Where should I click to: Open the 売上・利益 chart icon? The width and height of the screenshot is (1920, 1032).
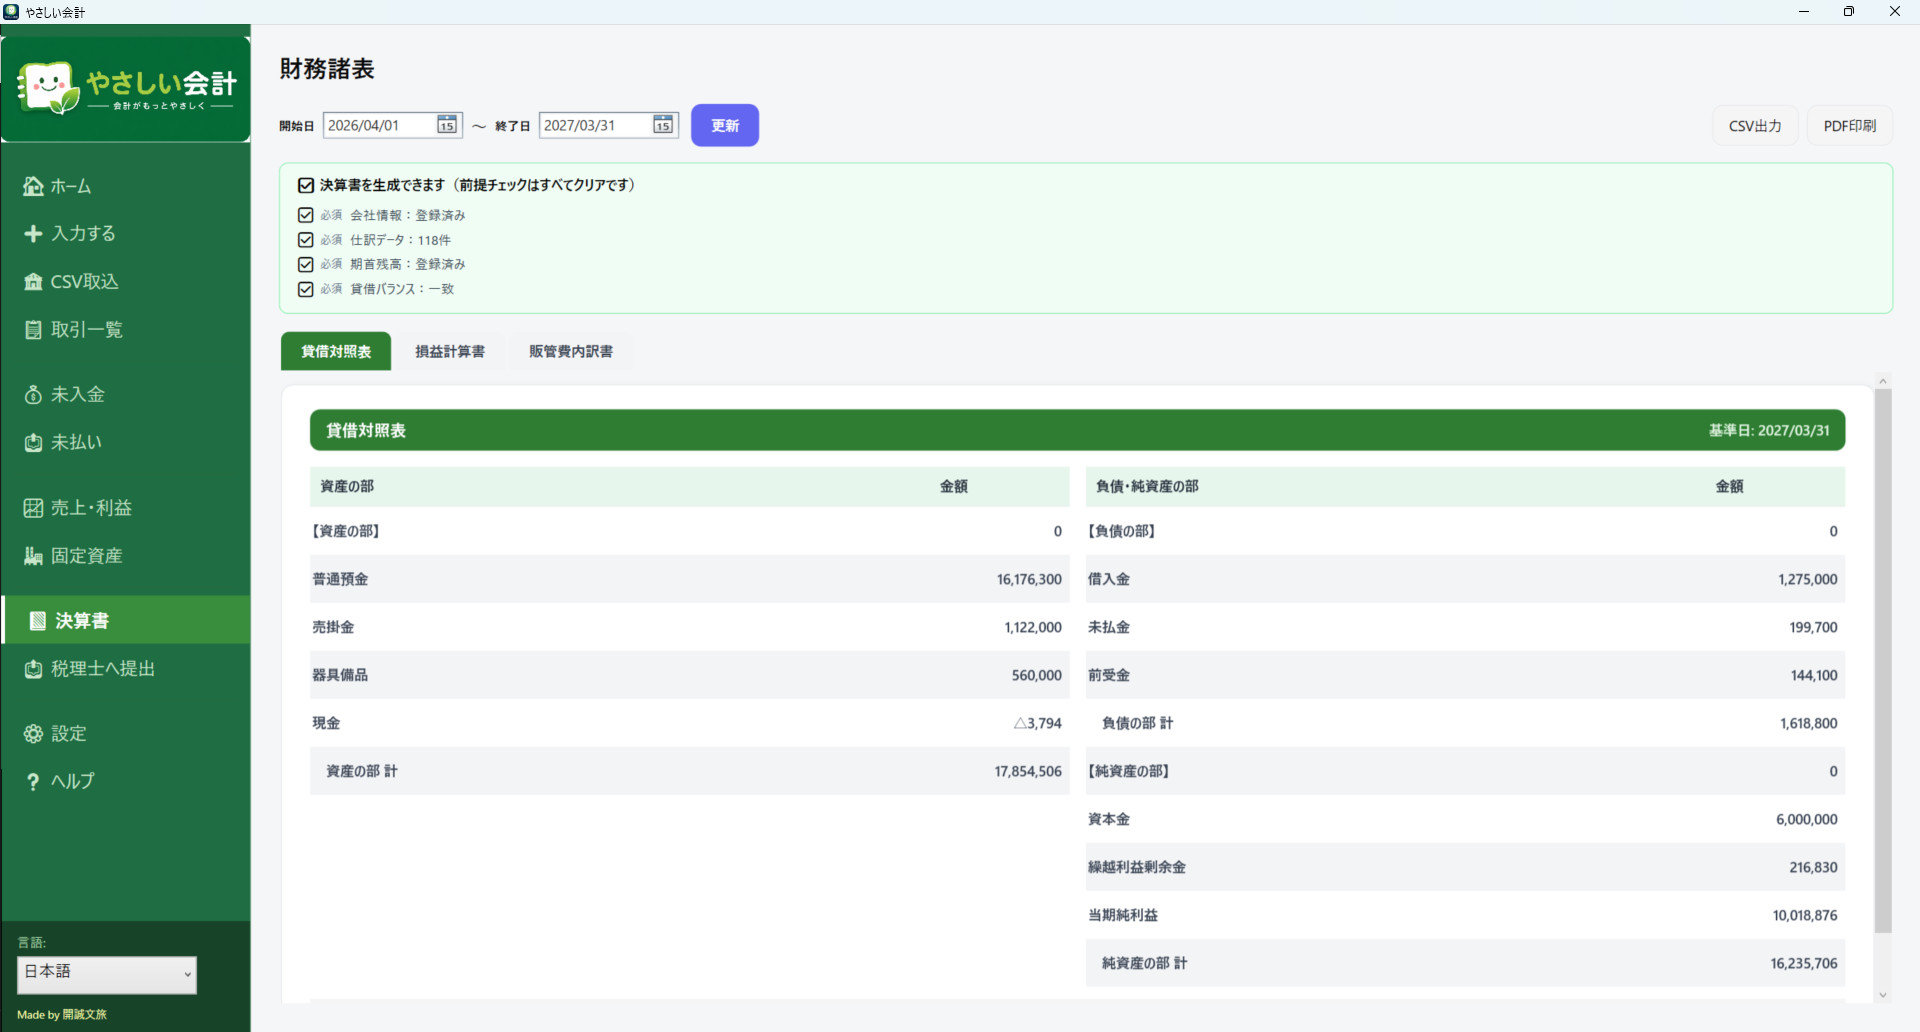coord(33,508)
